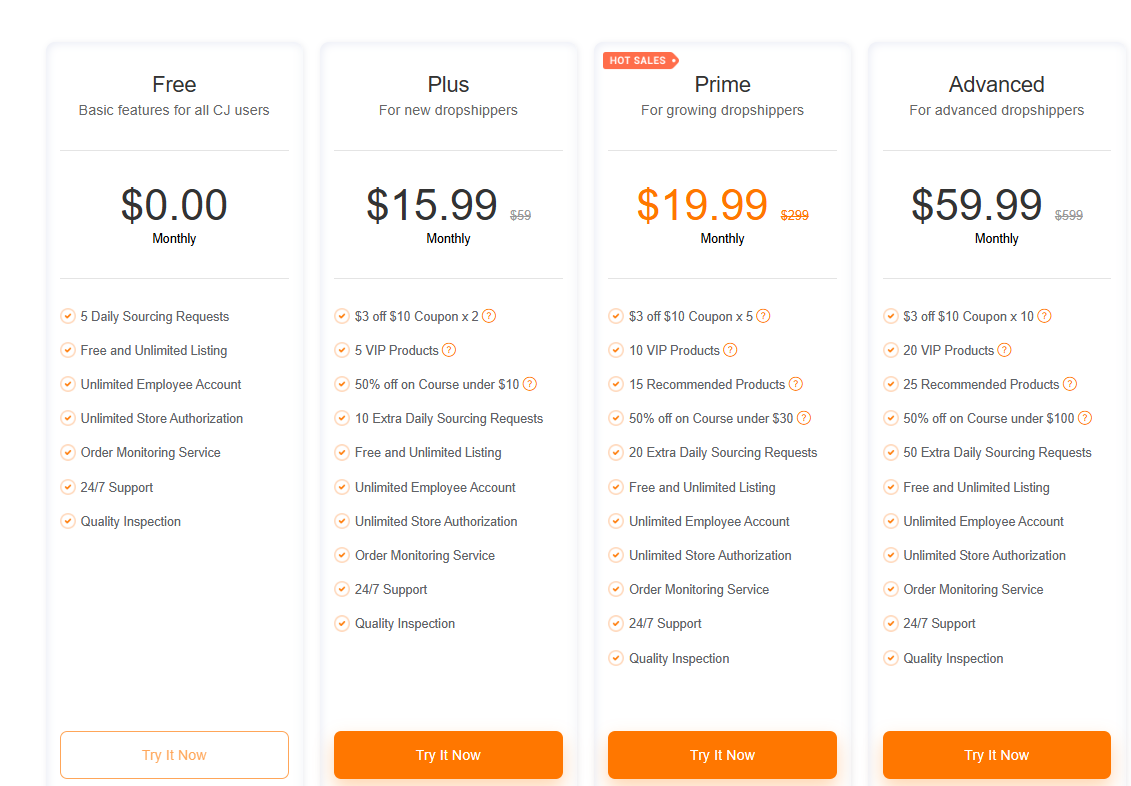This screenshot has height=786, width=1131.
Task: Select the Advanced plan title
Action: [x=996, y=85]
